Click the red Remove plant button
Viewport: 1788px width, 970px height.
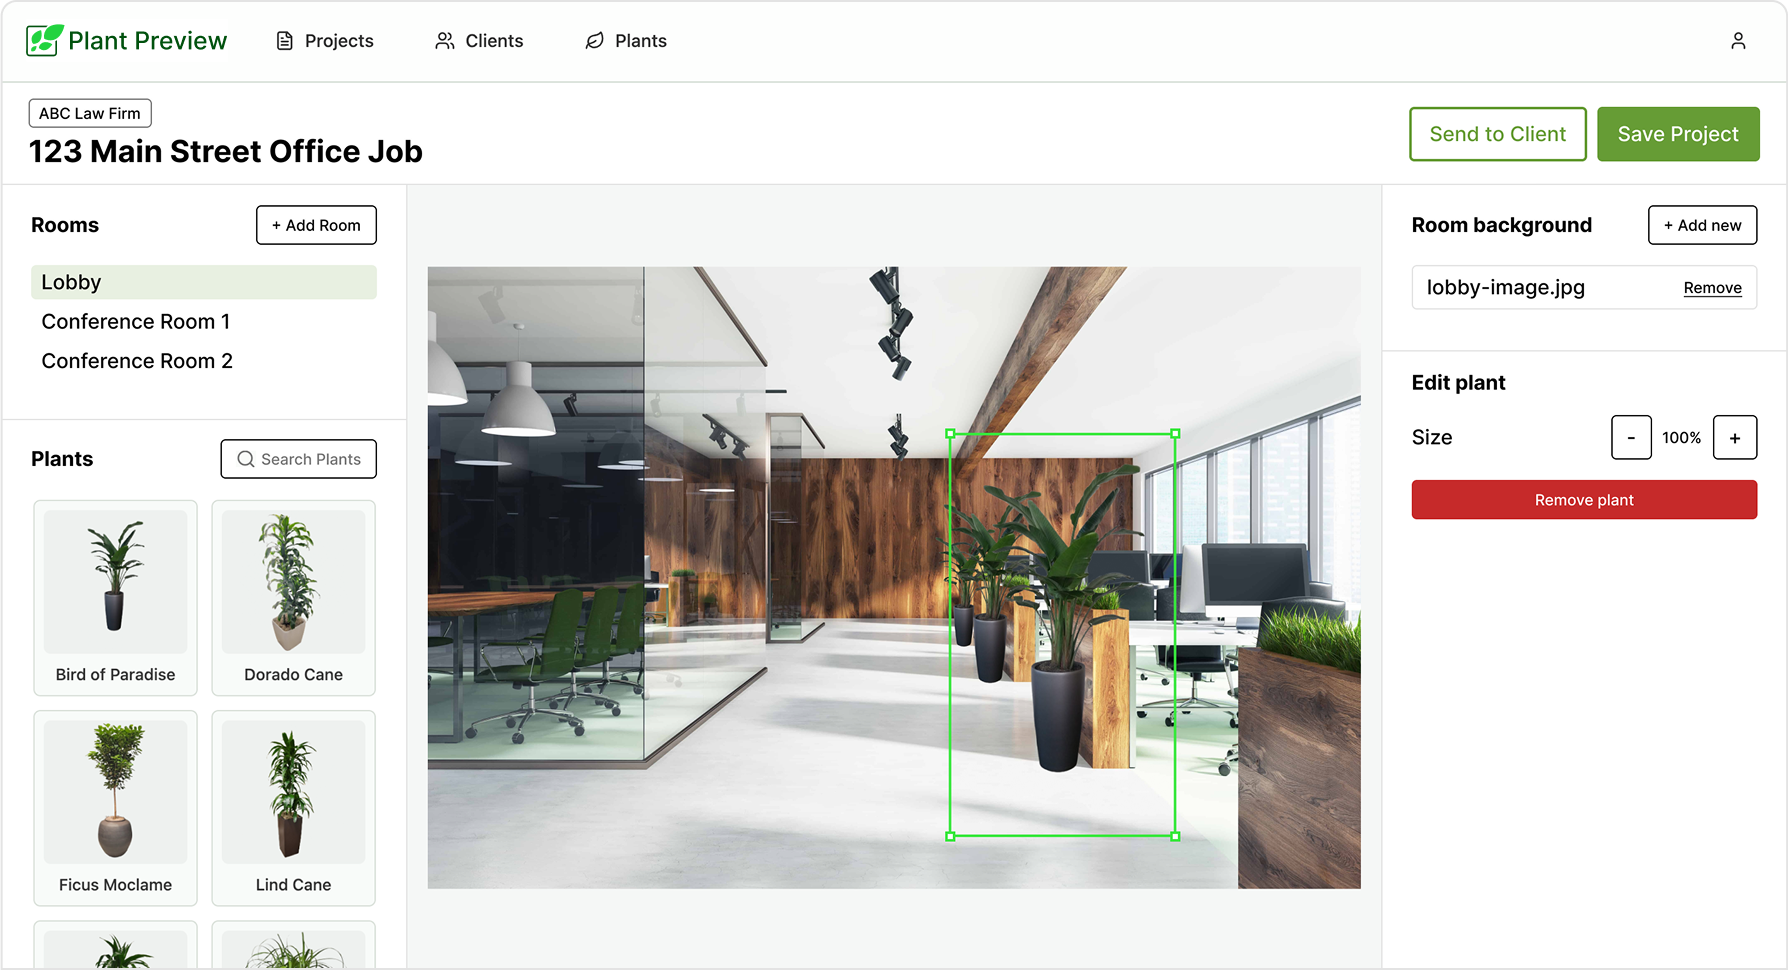pyautogui.click(x=1584, y=500)
